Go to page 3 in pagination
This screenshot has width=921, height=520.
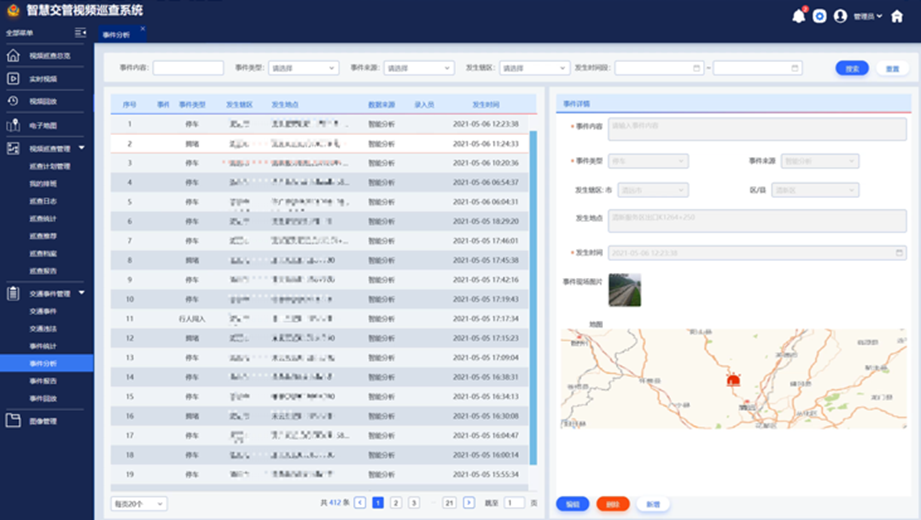click(414, 502)
